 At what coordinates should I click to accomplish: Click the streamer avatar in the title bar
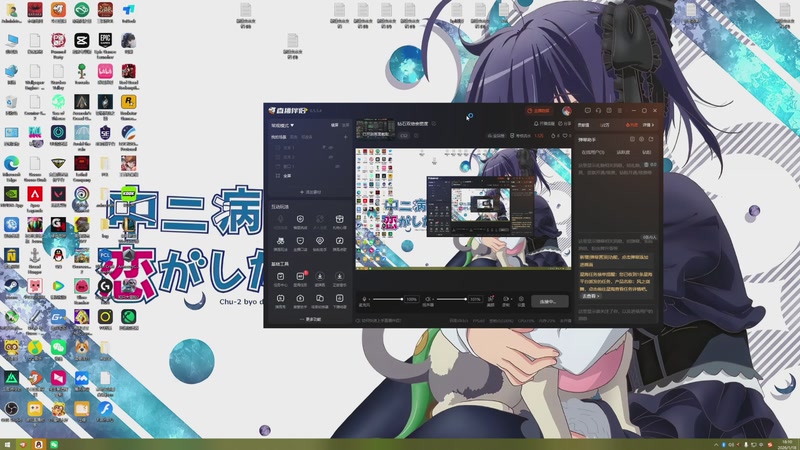click(566, 111)
